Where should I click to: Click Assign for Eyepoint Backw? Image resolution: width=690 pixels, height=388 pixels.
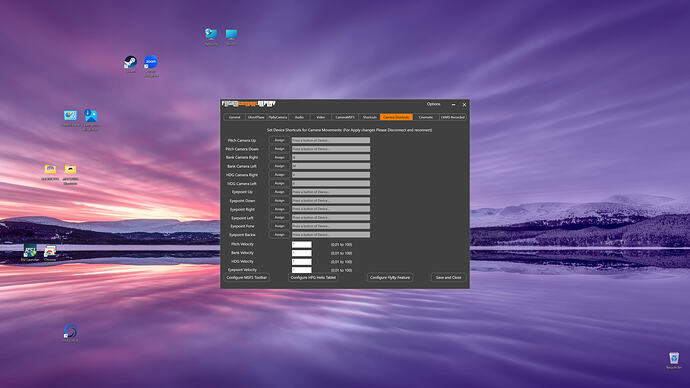point(279,234)
